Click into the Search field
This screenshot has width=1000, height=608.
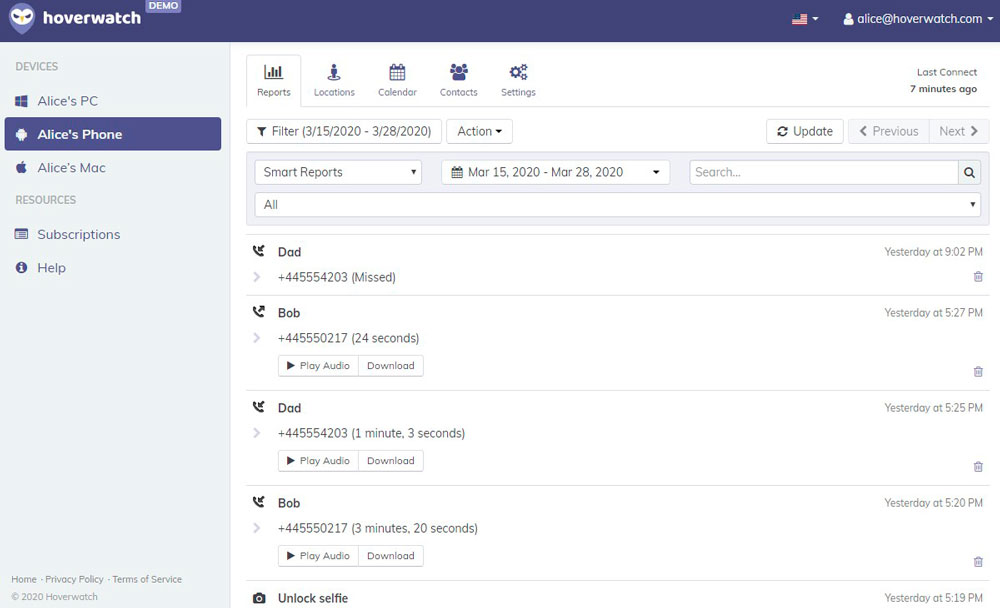click(x=823, y=172)
